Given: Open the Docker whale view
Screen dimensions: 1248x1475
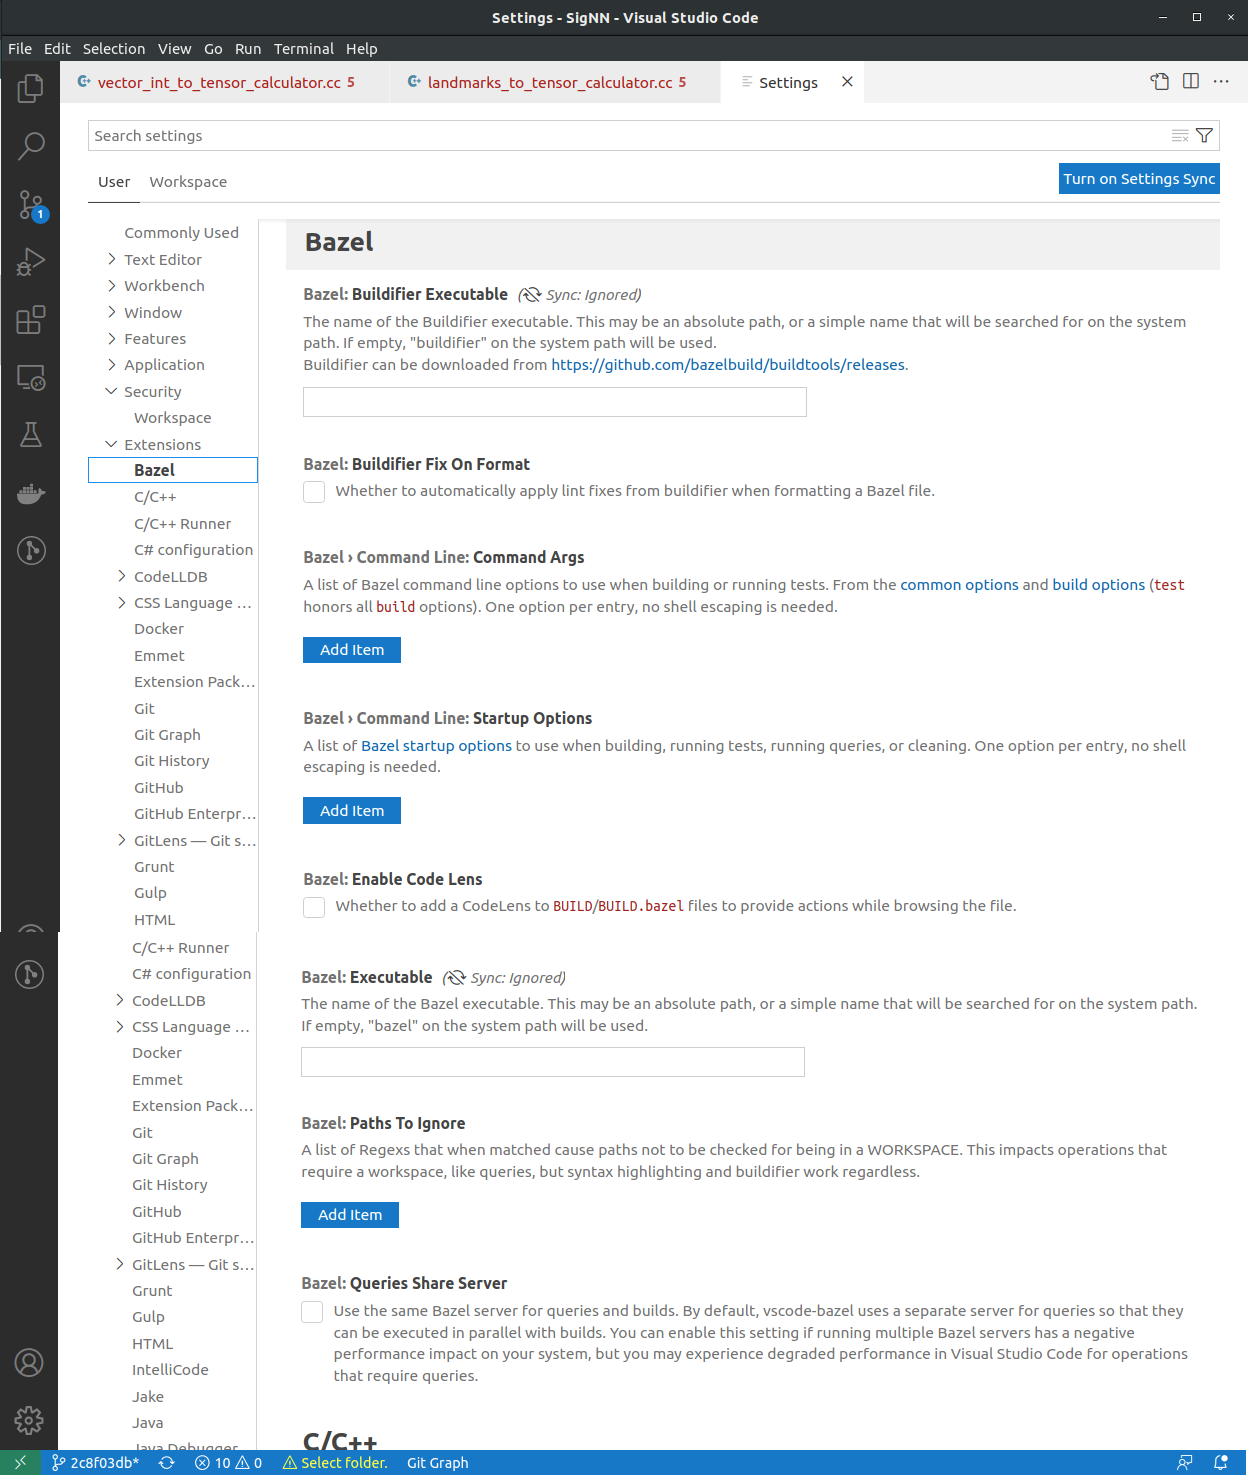Looking at the screenshot, I should (x=31, y=493).
